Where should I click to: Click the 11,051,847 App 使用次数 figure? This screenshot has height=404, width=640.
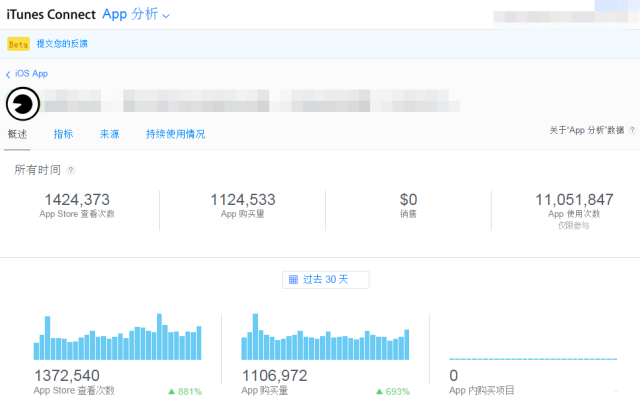tap(574, 200)
